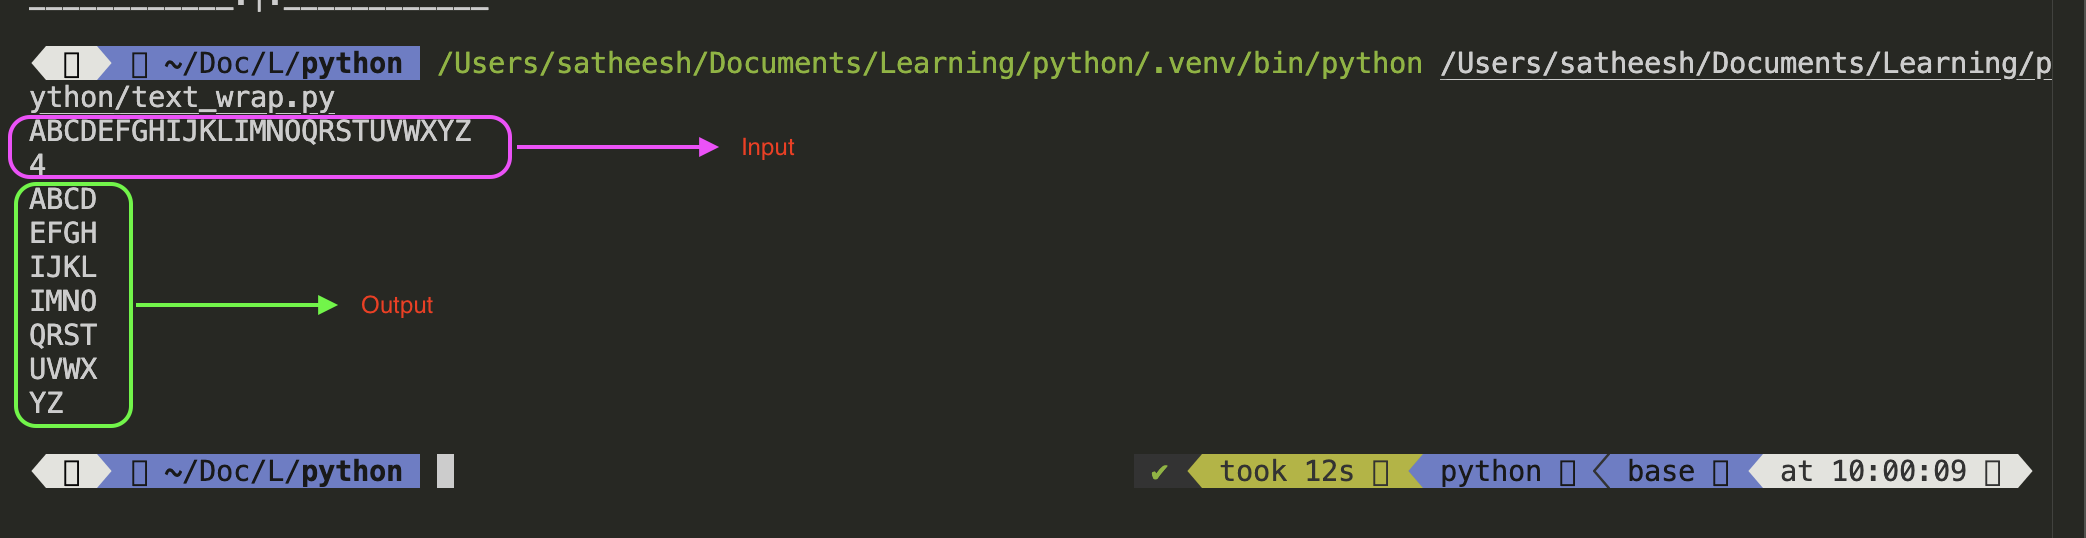Click the 'python' virtualenv status segment
This screenshot has height=538, width=2086.
click(x=1490, y=472)
